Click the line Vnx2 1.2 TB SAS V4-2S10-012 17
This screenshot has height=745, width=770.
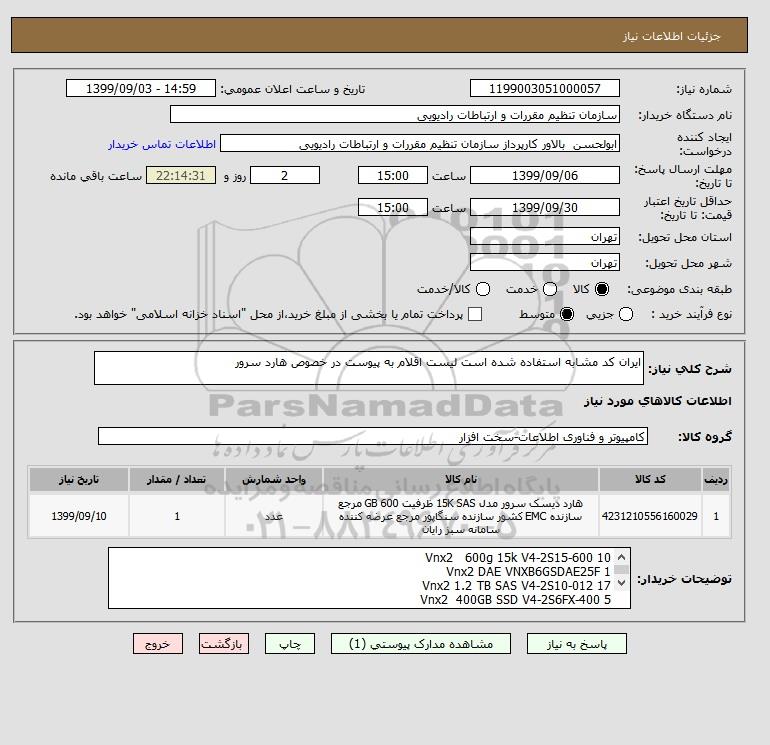tap(516, 585)
